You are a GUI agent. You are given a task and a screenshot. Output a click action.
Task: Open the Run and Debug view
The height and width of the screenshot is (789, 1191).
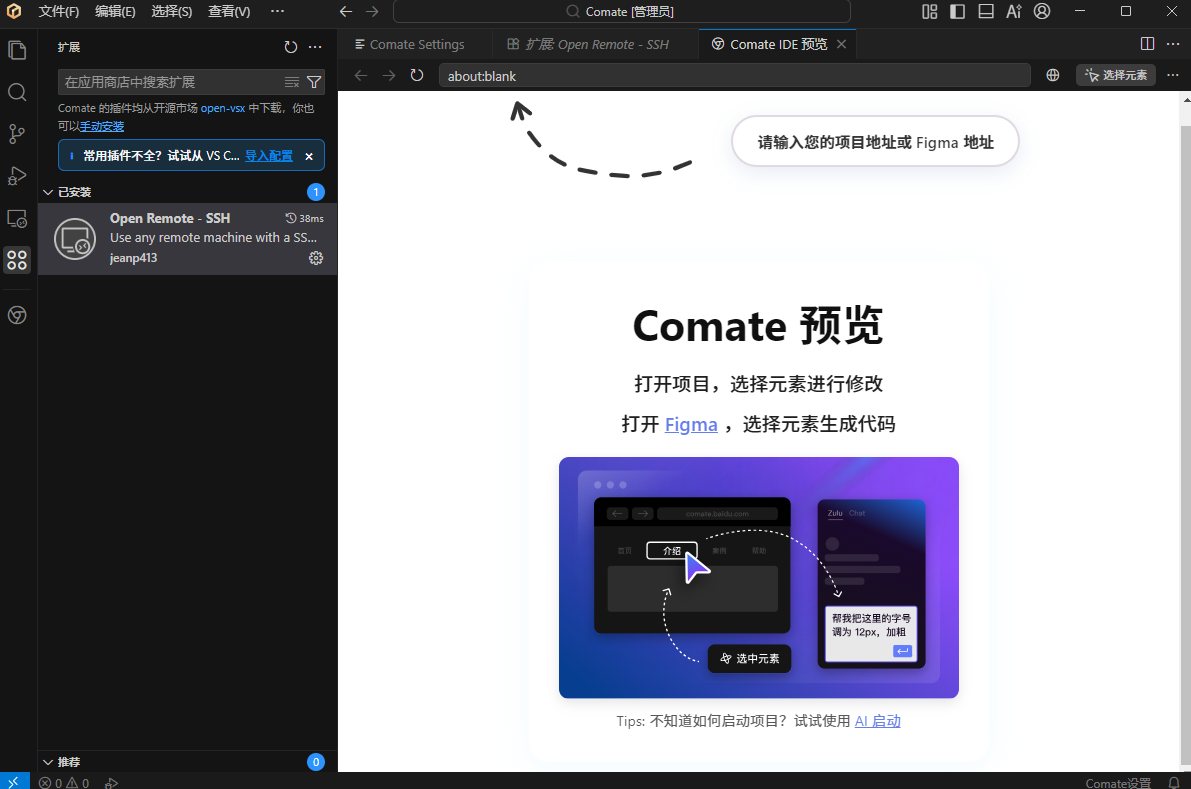(x=17, y=176)
